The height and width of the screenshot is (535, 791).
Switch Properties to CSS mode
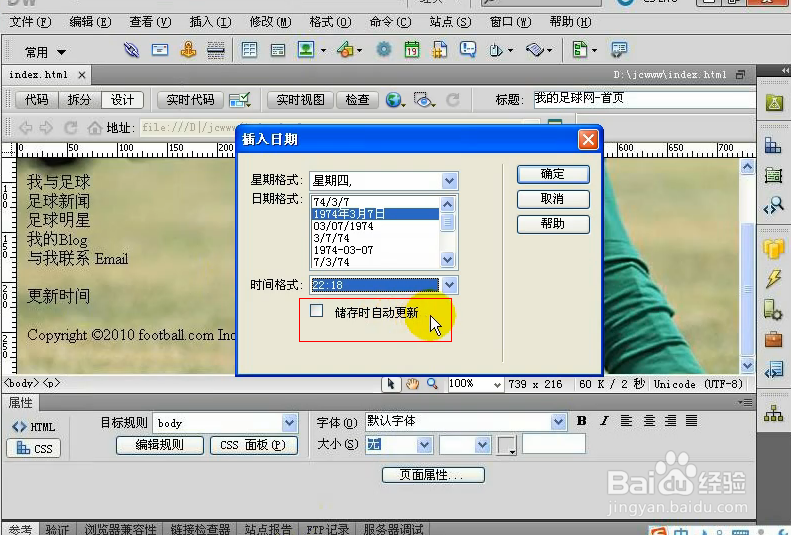[33, 448]
